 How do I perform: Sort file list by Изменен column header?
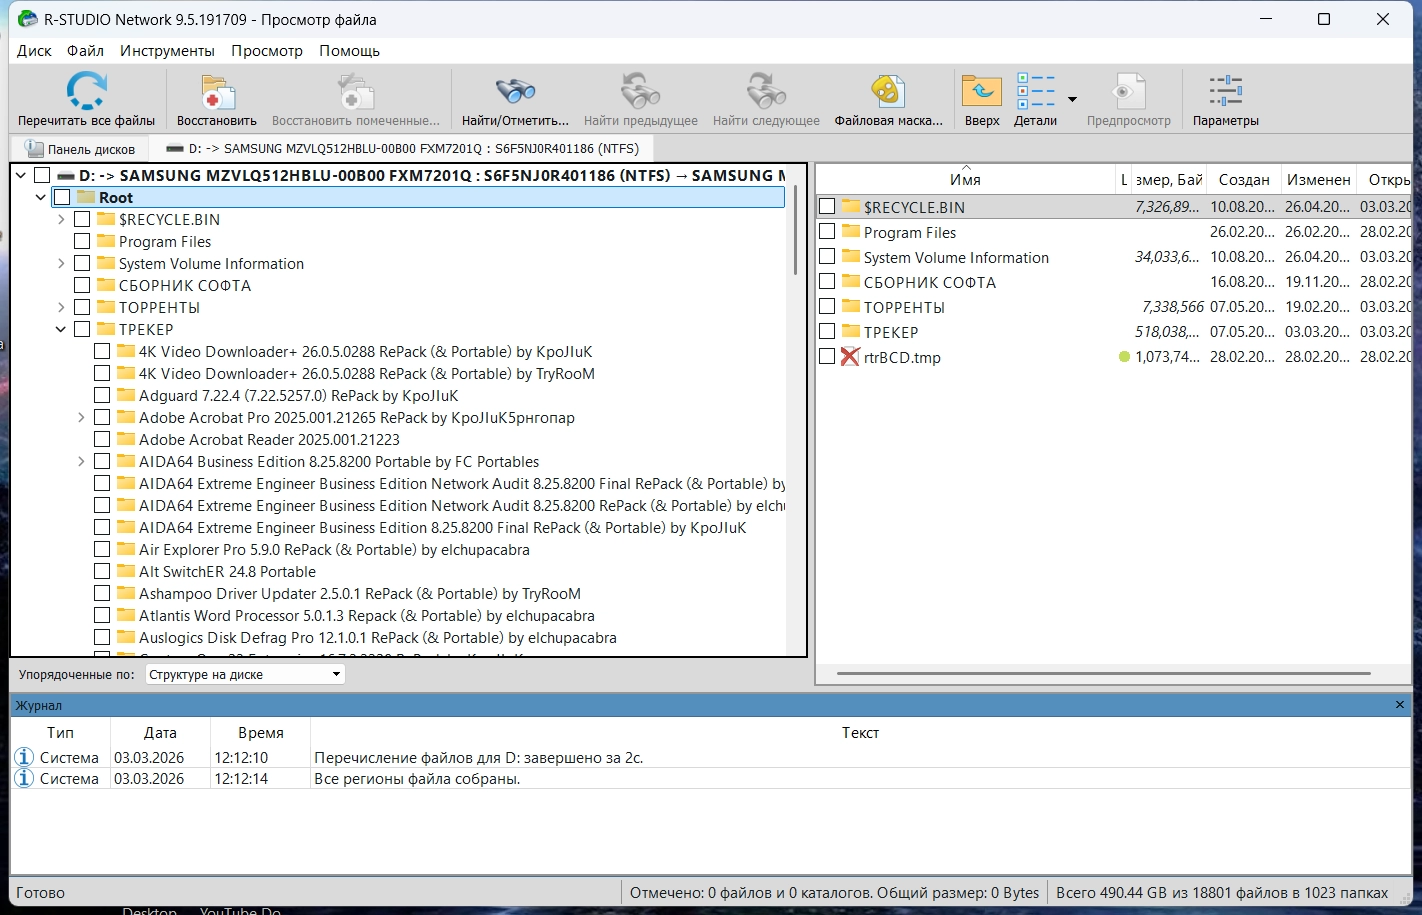point(1318,179)
